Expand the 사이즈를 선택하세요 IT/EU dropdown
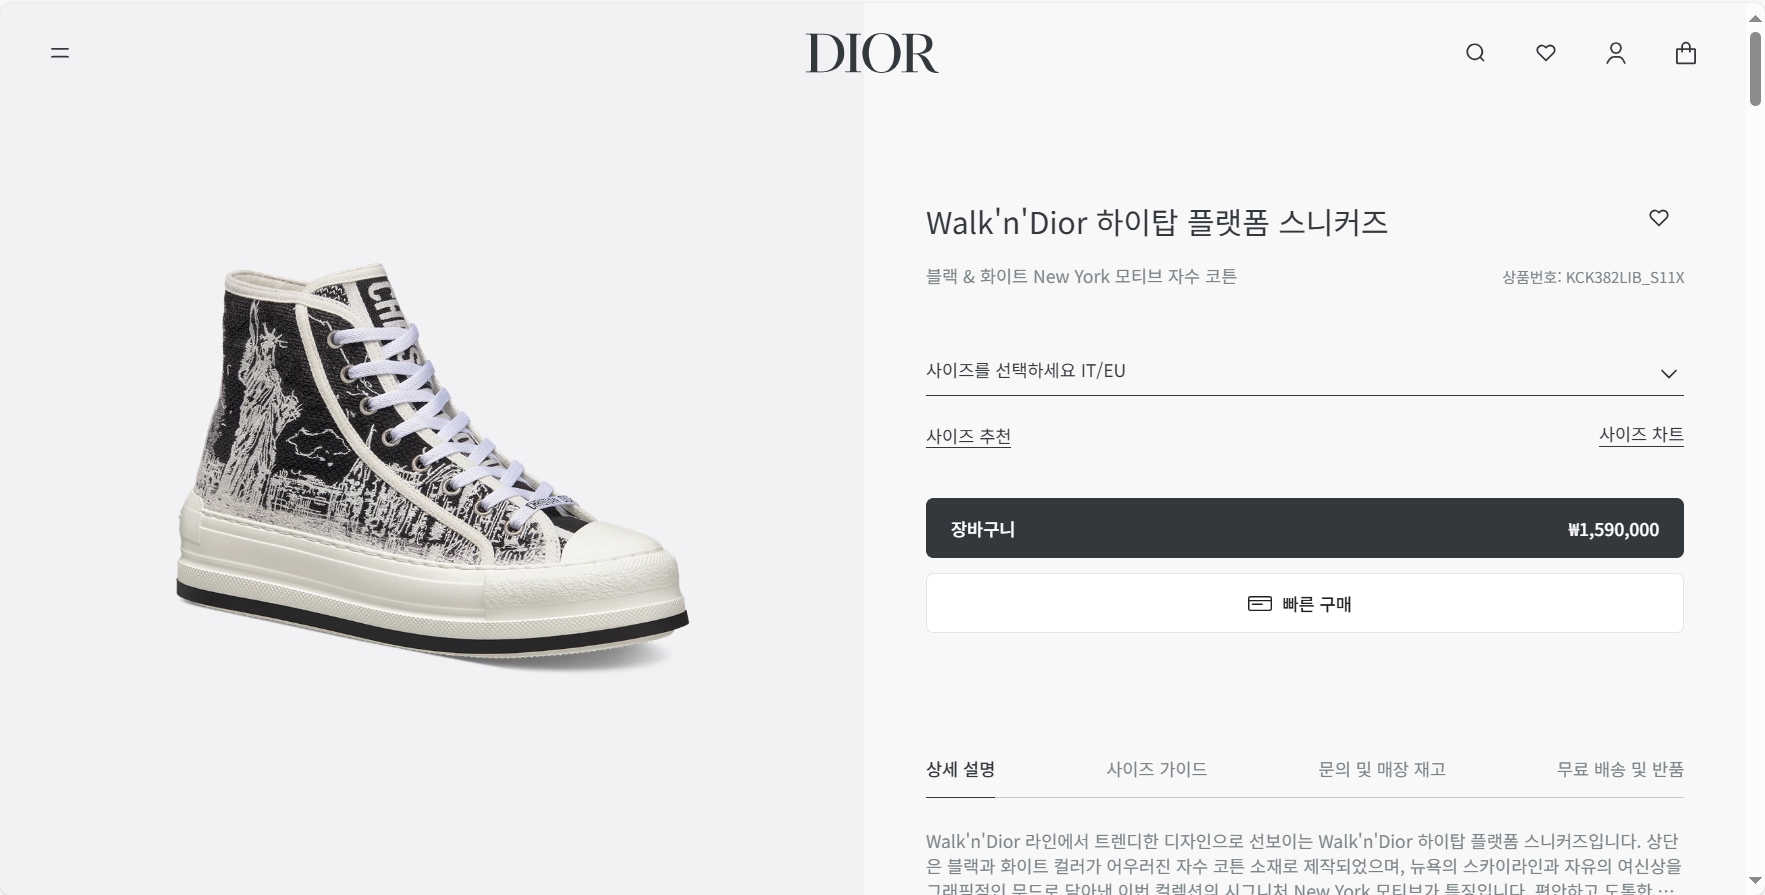 [1304, 371]
